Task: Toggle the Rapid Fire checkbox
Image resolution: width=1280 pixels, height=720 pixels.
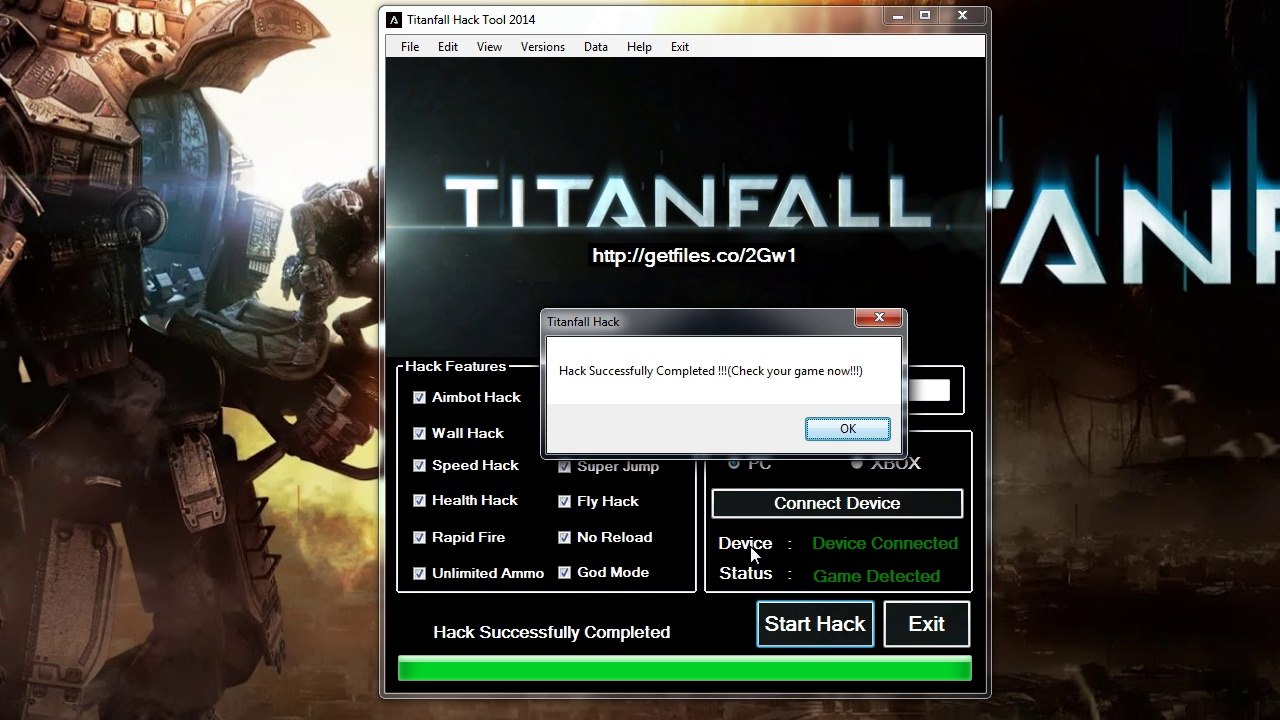Action: (x=419, y=537)
